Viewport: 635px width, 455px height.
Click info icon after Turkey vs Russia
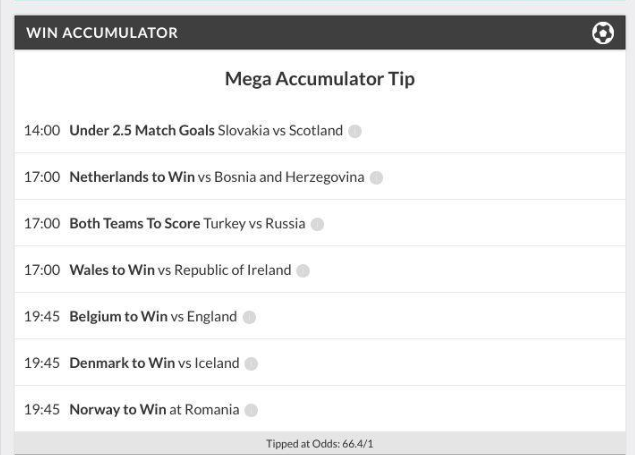coord(317,224)
